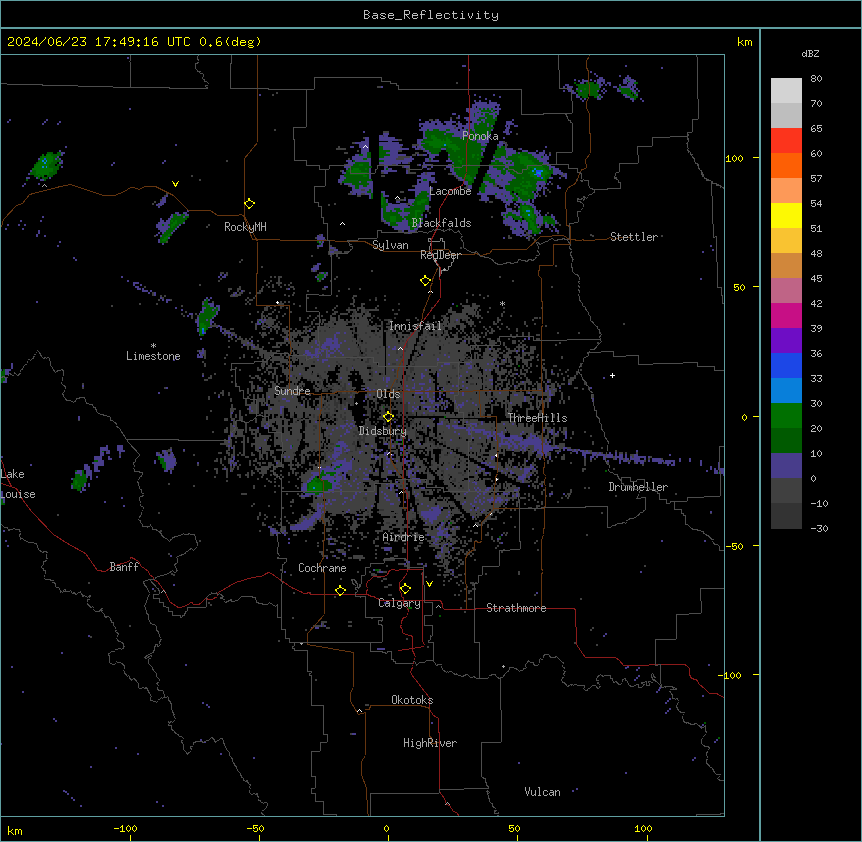
Task: Click the yellow marker south of RedDeer
Action: pyautogui.click(x=426, y=281)
